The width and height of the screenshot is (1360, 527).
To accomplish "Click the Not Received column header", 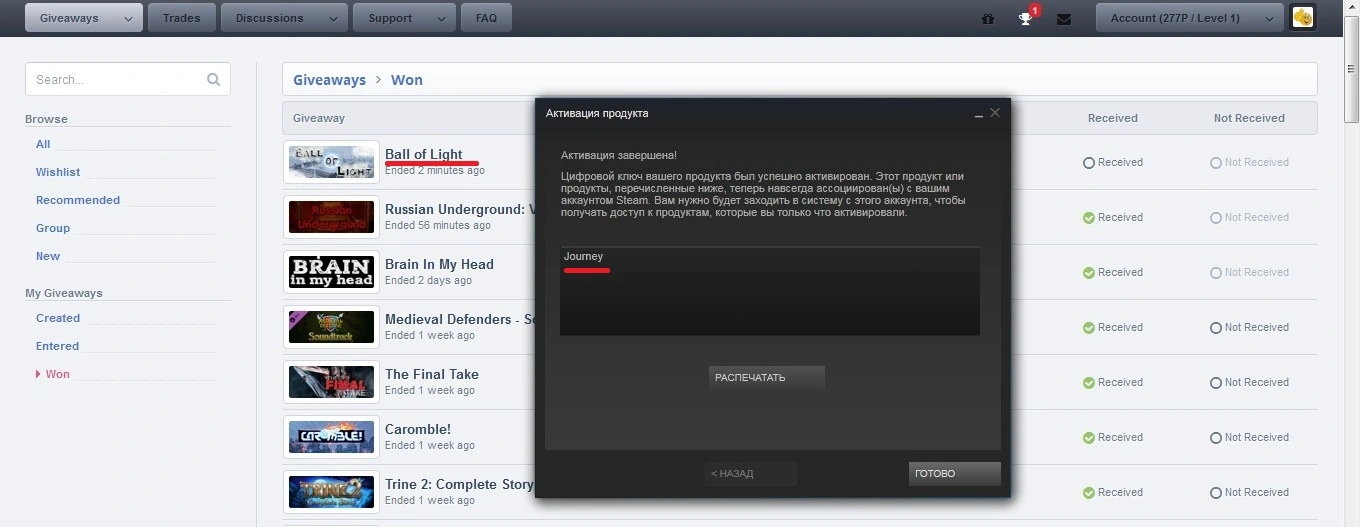I will [x=1249, y=118].
